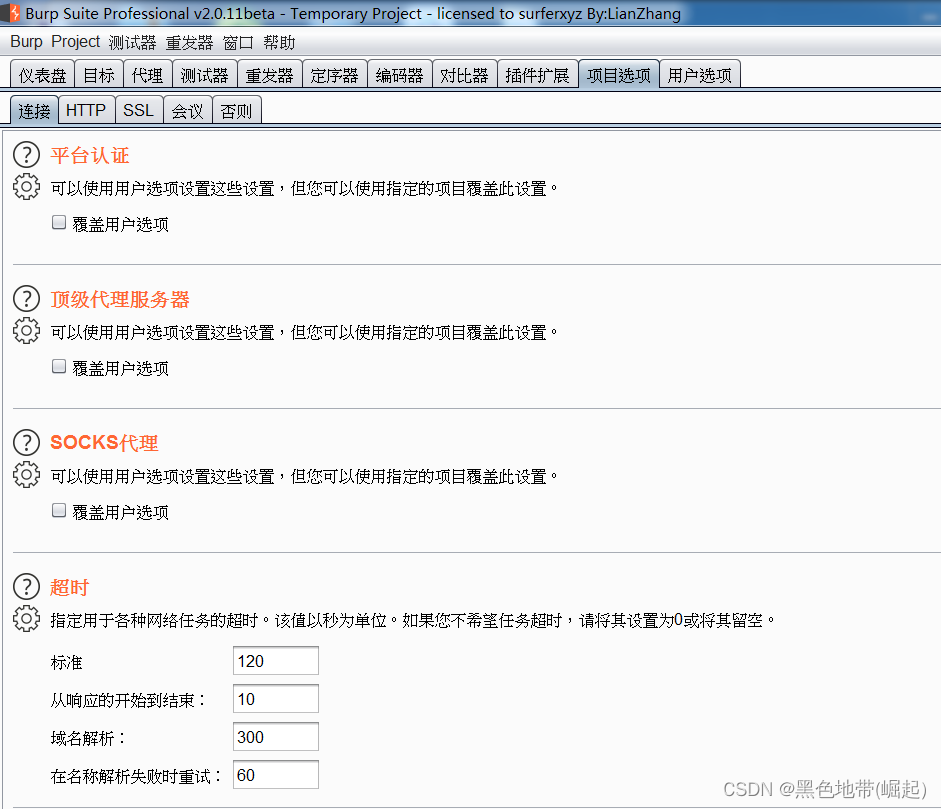Viewport: 941px width, 809px height.
Task: Select the 连接 sub-tab
Action: (x=34, y=110)
